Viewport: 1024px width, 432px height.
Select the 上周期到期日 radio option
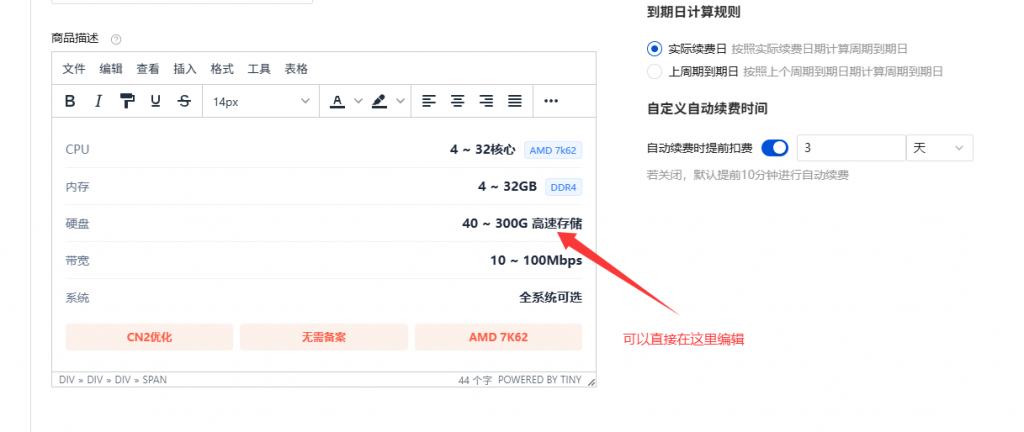click(655, 71)
